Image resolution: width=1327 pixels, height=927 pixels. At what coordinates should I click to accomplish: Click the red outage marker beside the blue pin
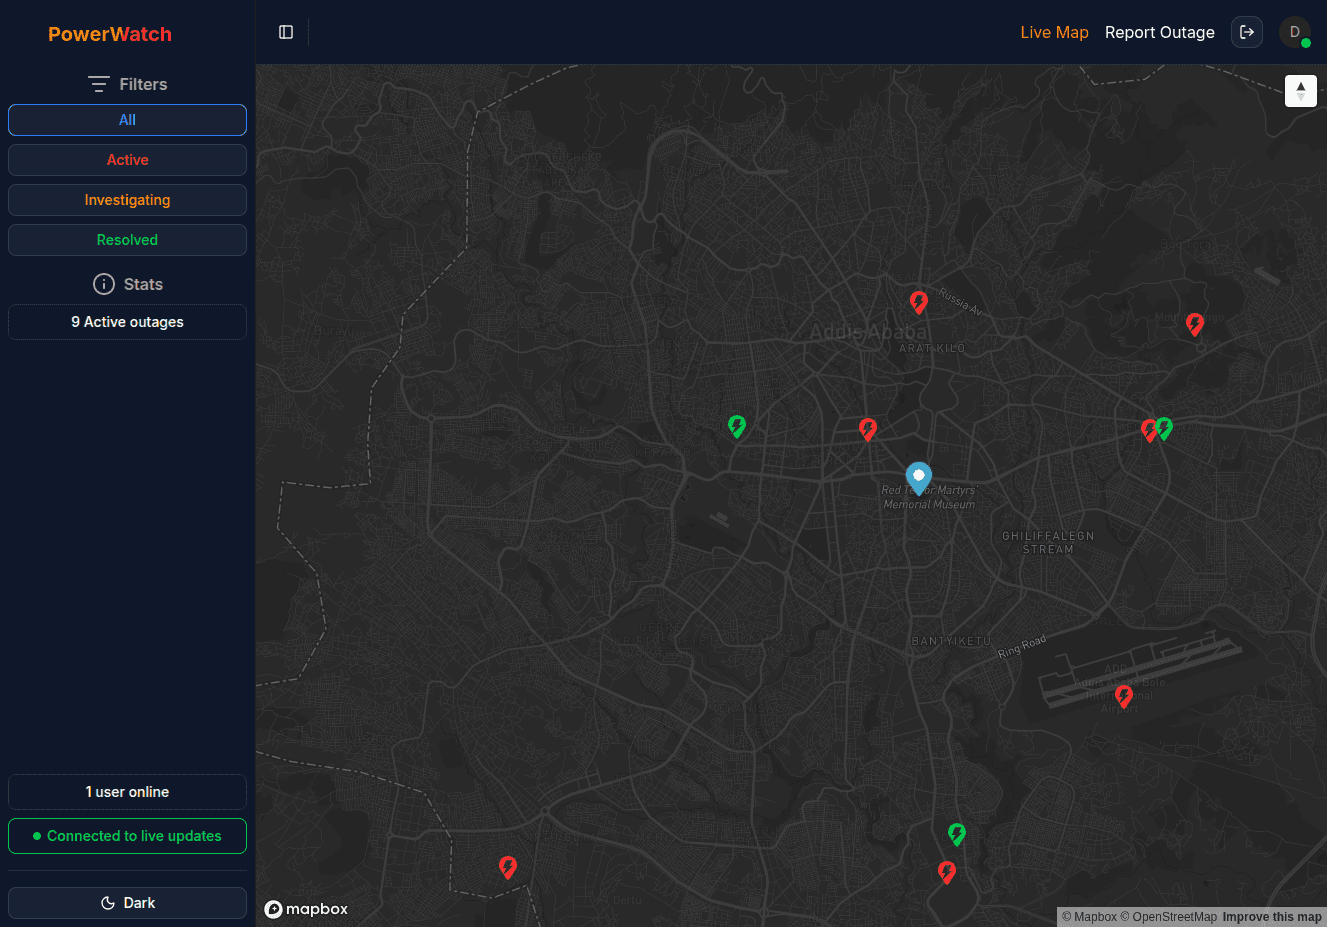868,430
